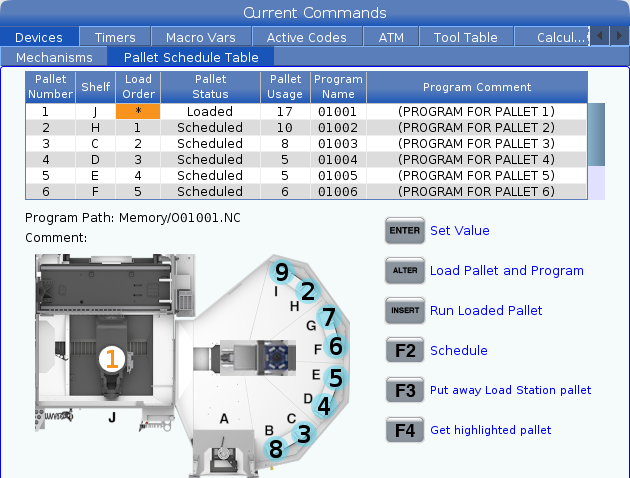Select pallet 3 circle on shelf C
Image resolution: width=630 pixels, height=478 pixels.
coord(303,434)
